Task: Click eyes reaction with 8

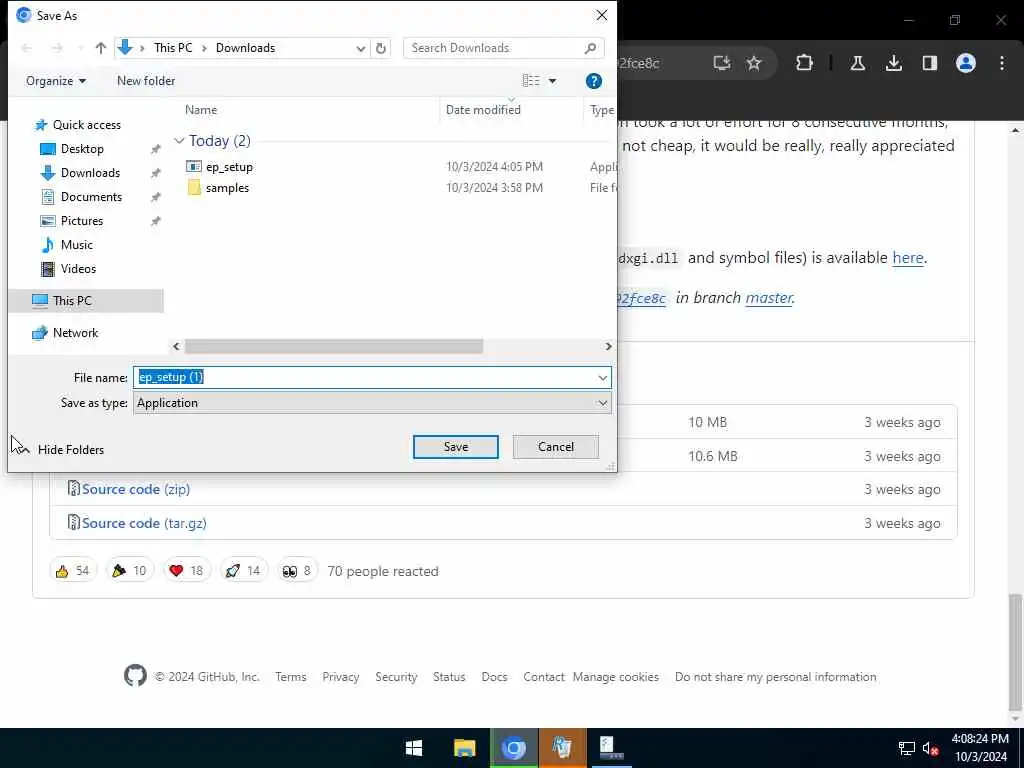Action: pyautogui.click(x=297, y=571)
